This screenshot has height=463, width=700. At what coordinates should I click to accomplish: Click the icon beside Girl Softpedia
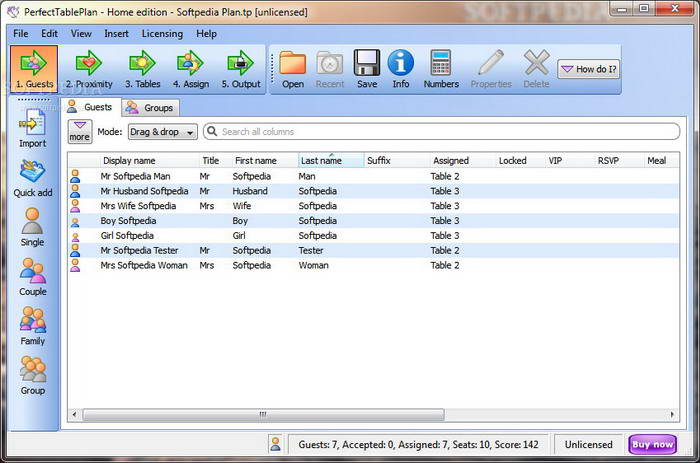coord(75,236)
